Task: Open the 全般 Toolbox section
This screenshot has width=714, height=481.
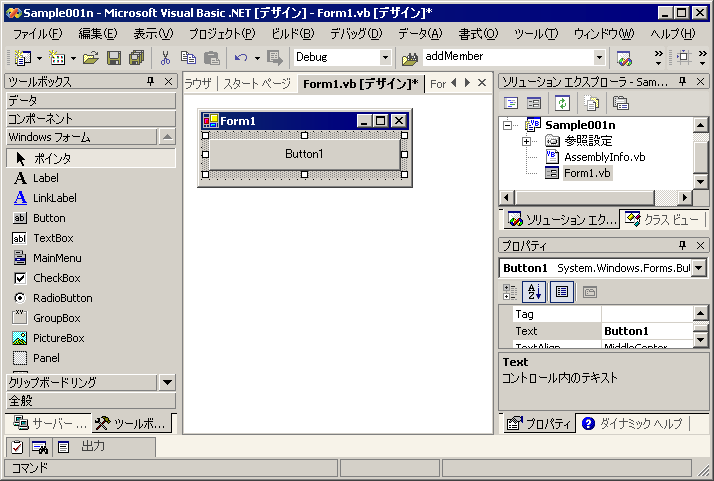Action: [x=91, y=400]
